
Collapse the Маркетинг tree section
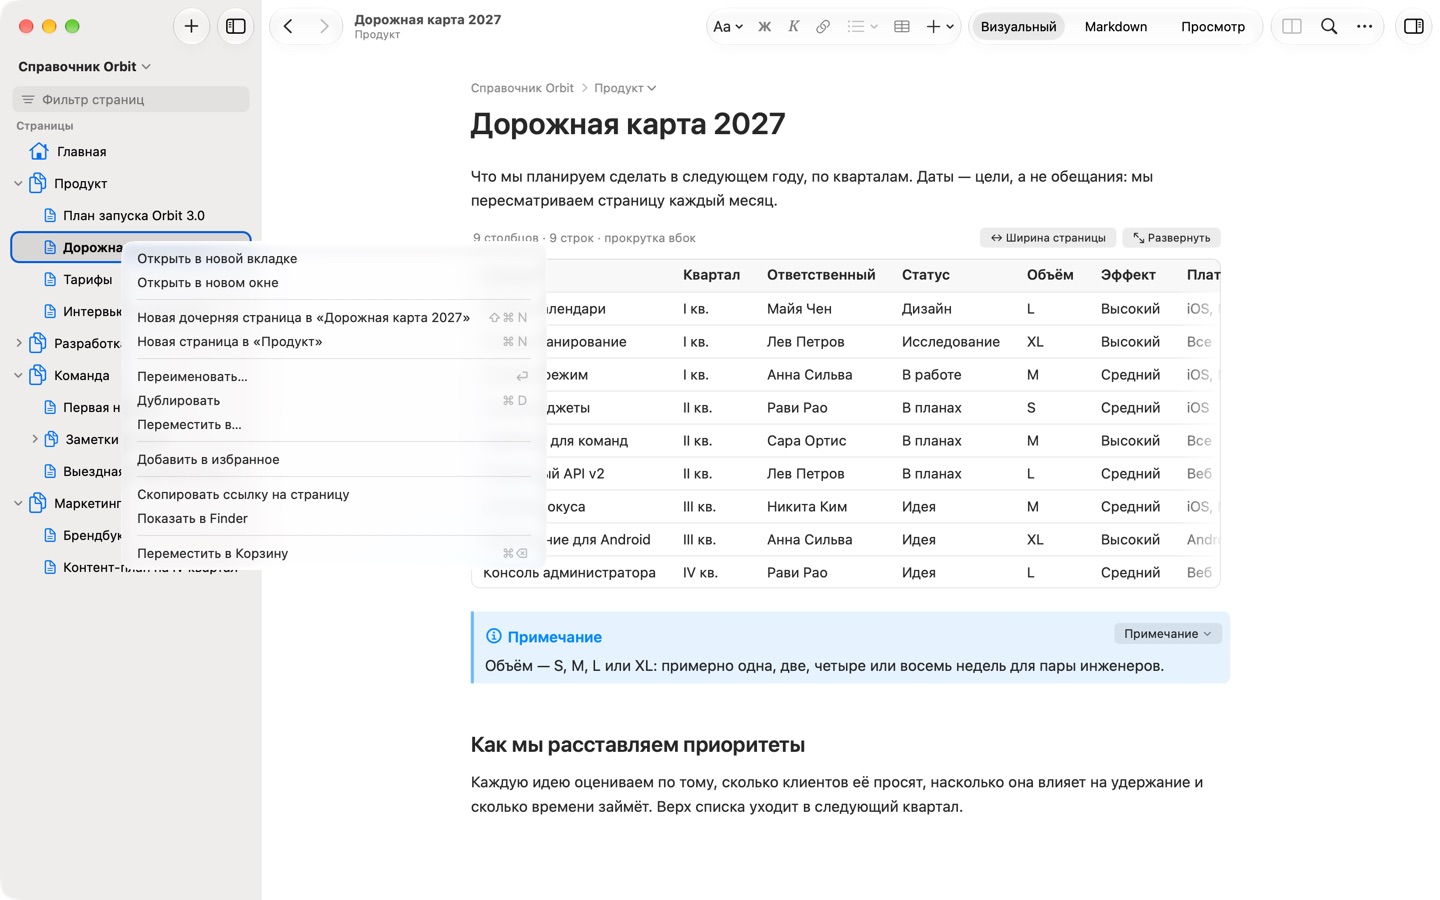point(18,504)
